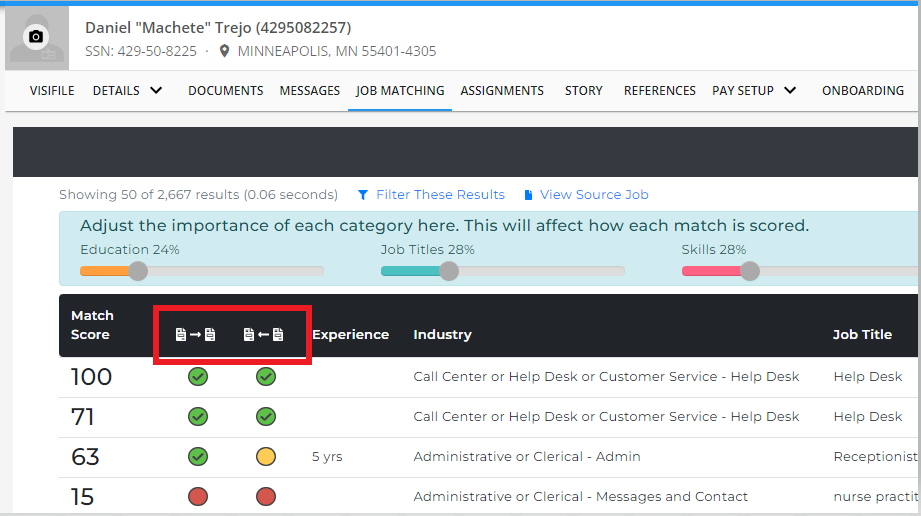This screenshot has height=516, width=921.
Task: Click the document right-arrow match column icon
Action: pyautogui.click(x=196, y=334)
